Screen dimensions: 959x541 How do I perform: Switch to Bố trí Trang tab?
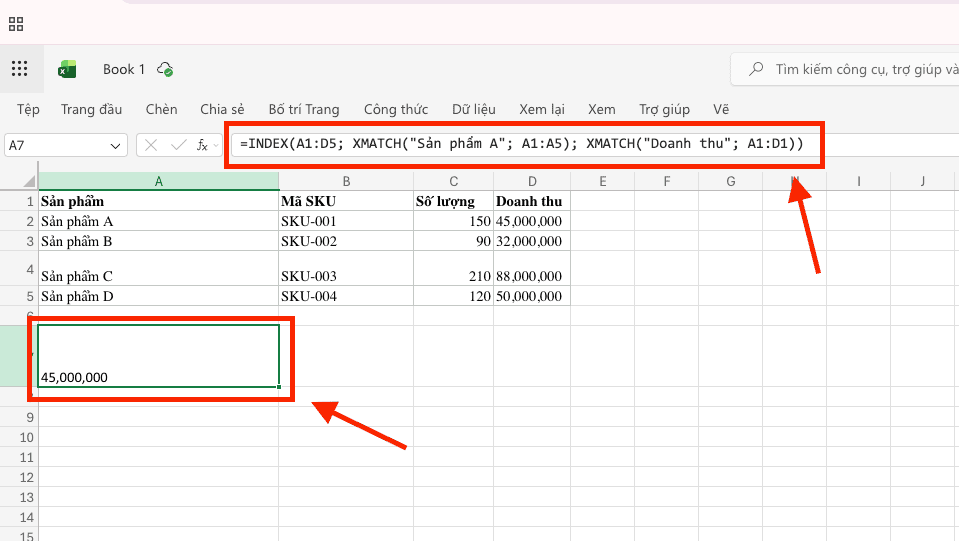(x=304, y=109)
